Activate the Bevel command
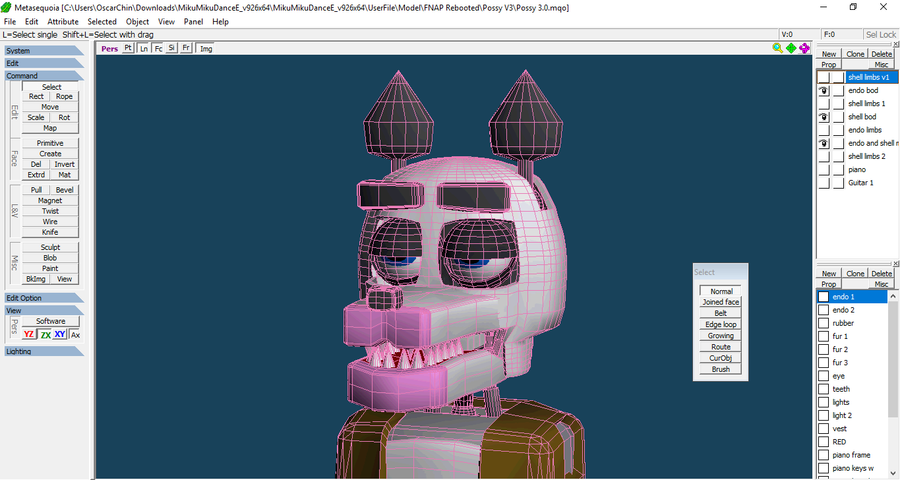Viewport: 900px width, 480px height. (x=64, y=189)
